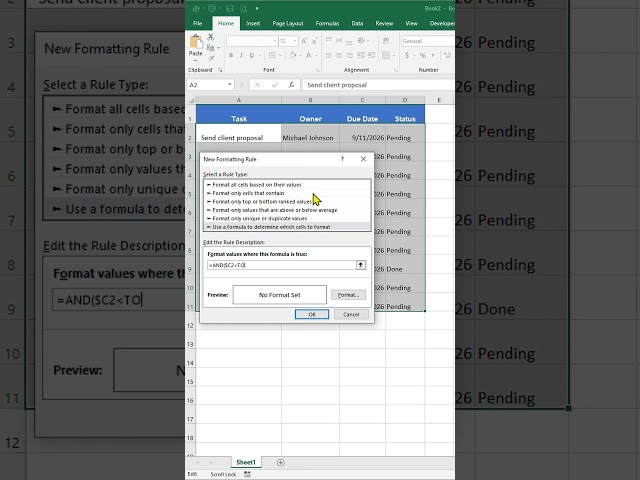Apply Accounting dollar number format
This screenshot has width=640, height=480.
pyautogui.click(x=407, y=55)
